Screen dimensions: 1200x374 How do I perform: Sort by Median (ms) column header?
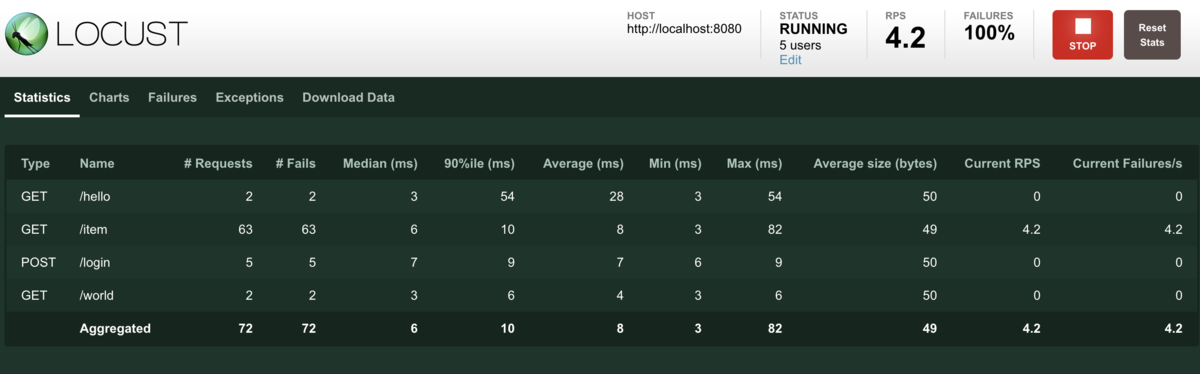(x=379, y=163)
